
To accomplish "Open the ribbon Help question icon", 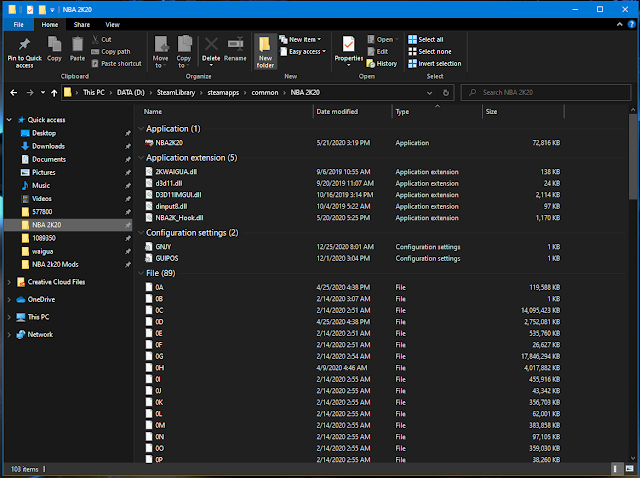I will (x=631, y=24).
